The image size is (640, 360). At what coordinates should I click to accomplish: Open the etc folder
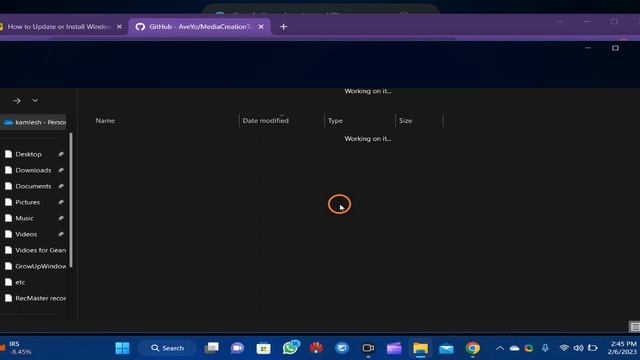tap(20, 282)
